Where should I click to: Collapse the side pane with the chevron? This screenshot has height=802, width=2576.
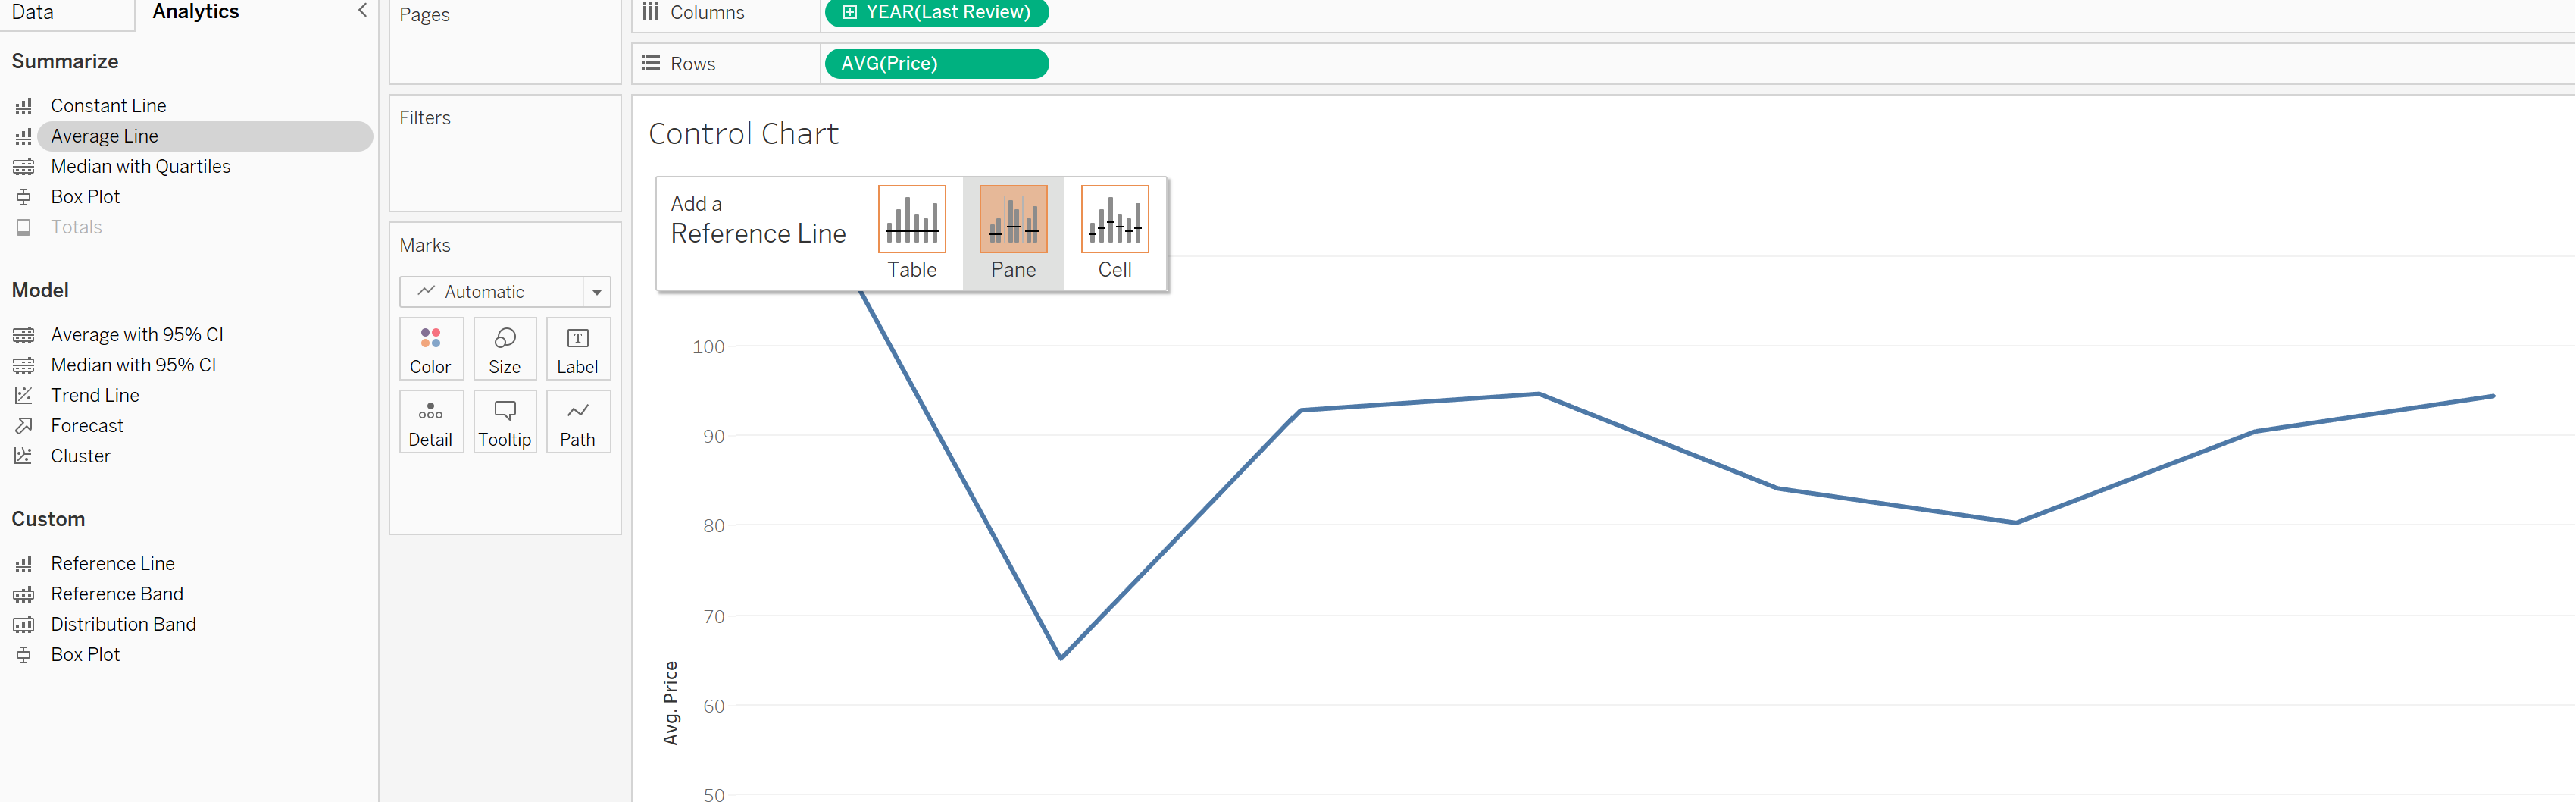(362, 11)
